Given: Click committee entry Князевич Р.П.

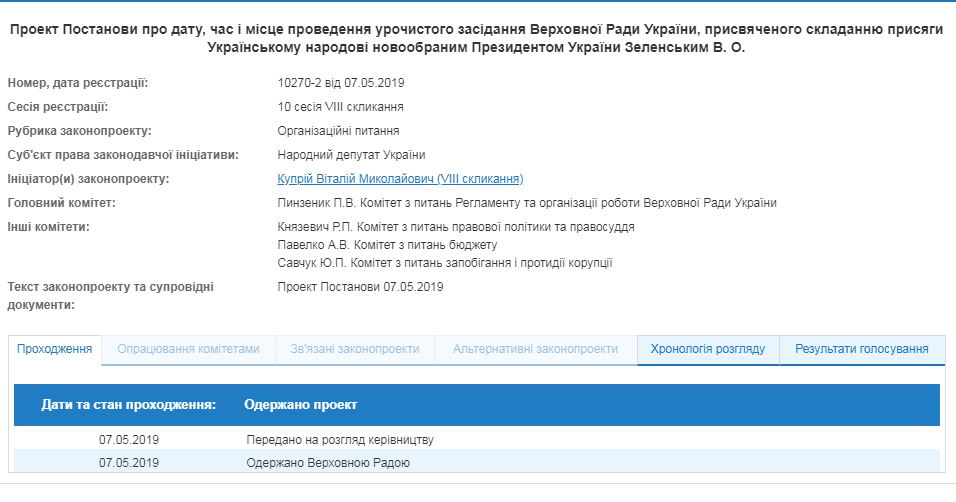Looking at the screenshot, I should click(x=456, y=227).
